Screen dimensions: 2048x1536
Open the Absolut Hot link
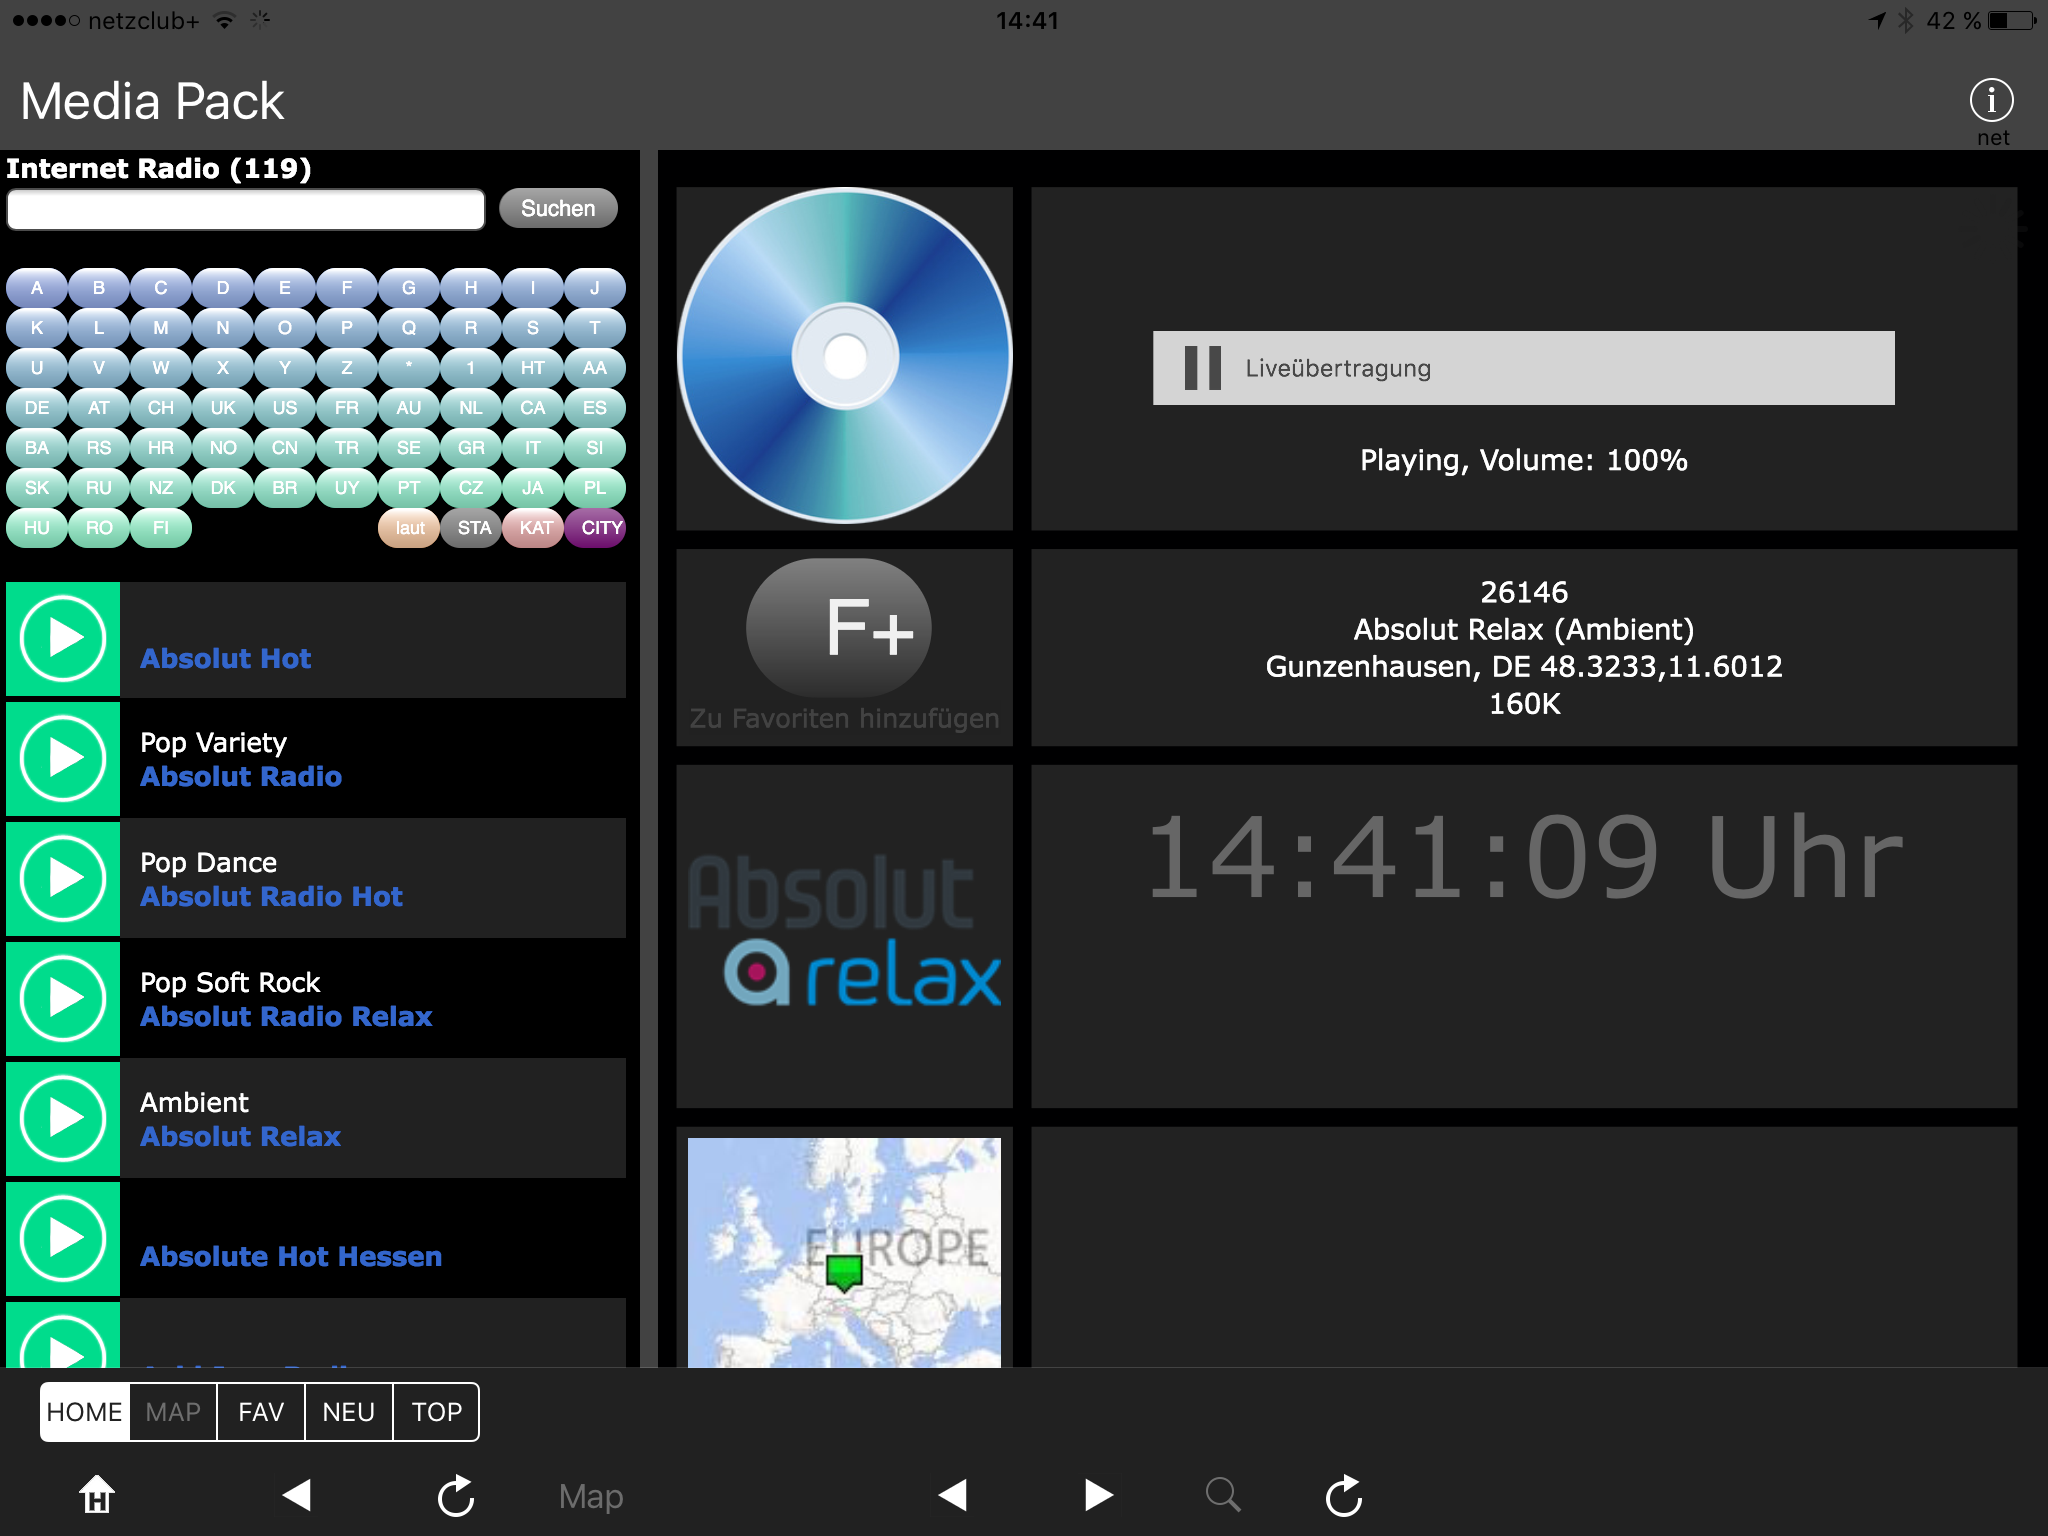(226, 658)
